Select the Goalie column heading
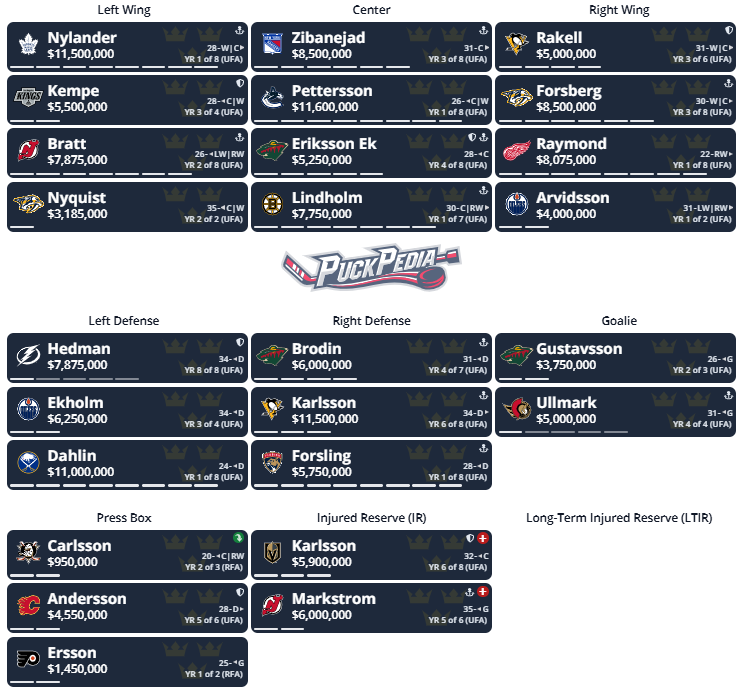 619,321
